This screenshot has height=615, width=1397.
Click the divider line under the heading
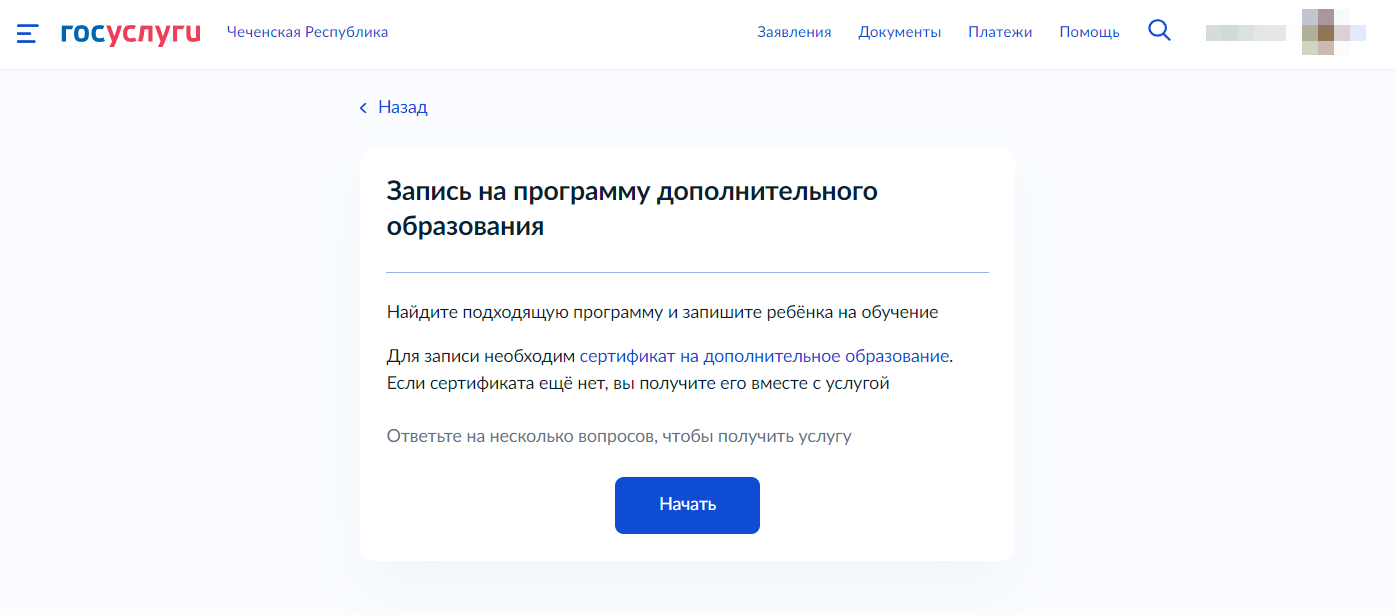tap(687, 272)
